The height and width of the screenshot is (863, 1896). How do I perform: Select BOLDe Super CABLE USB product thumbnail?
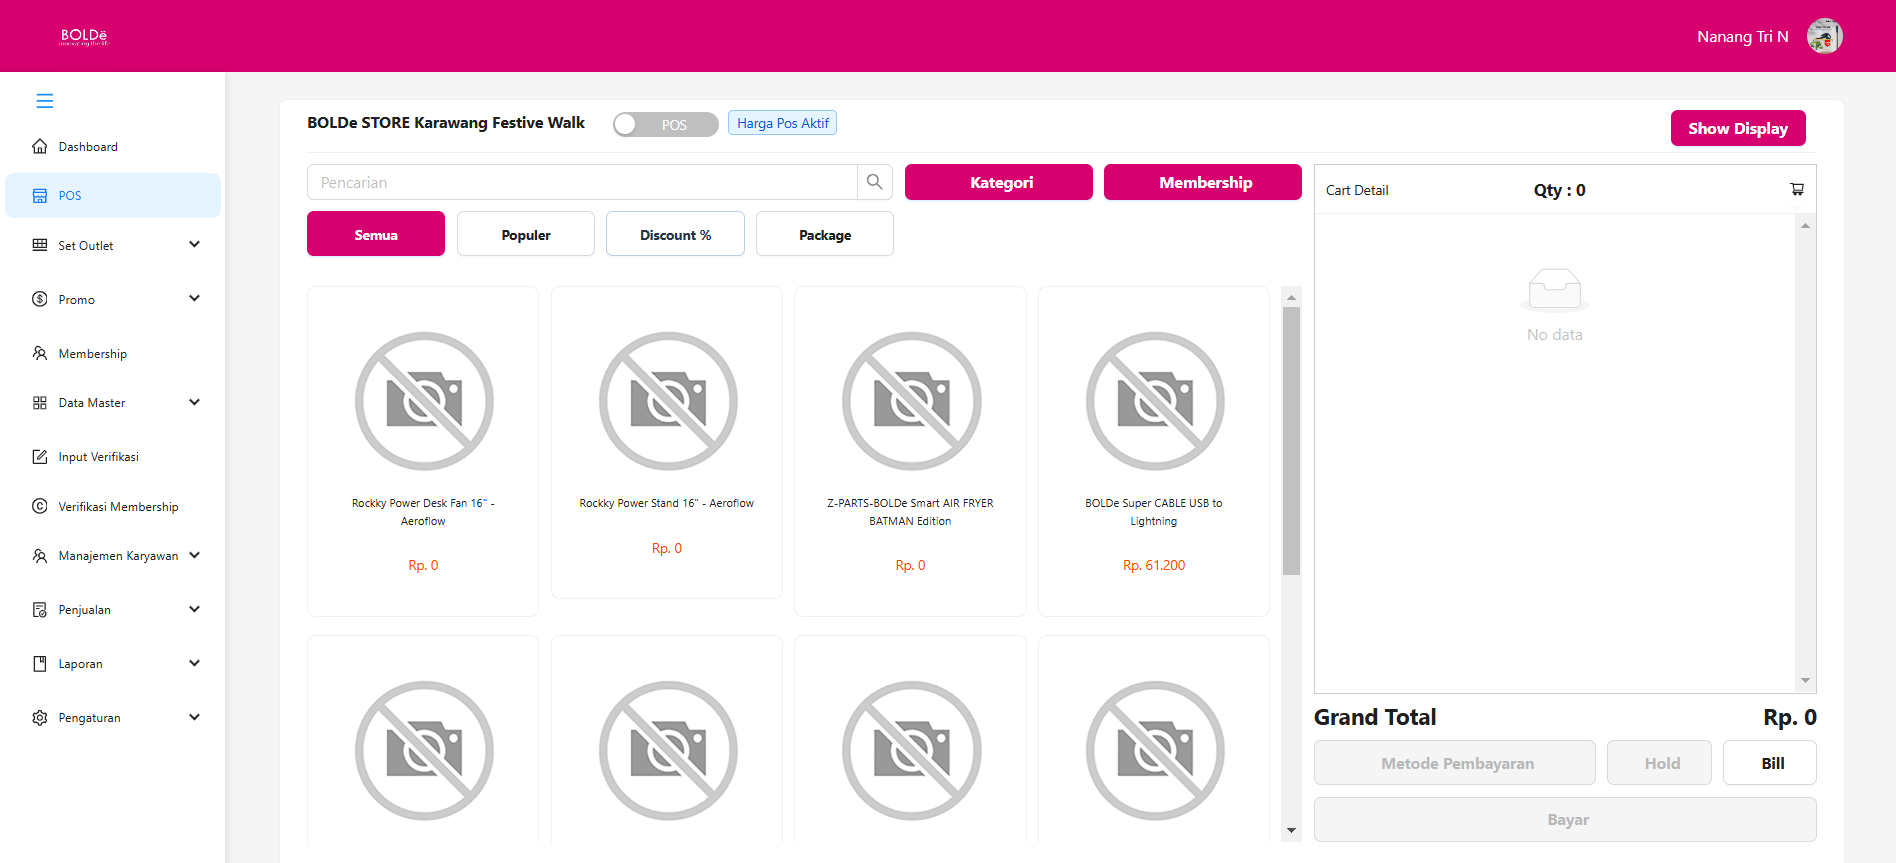(x=1154, y=401)
